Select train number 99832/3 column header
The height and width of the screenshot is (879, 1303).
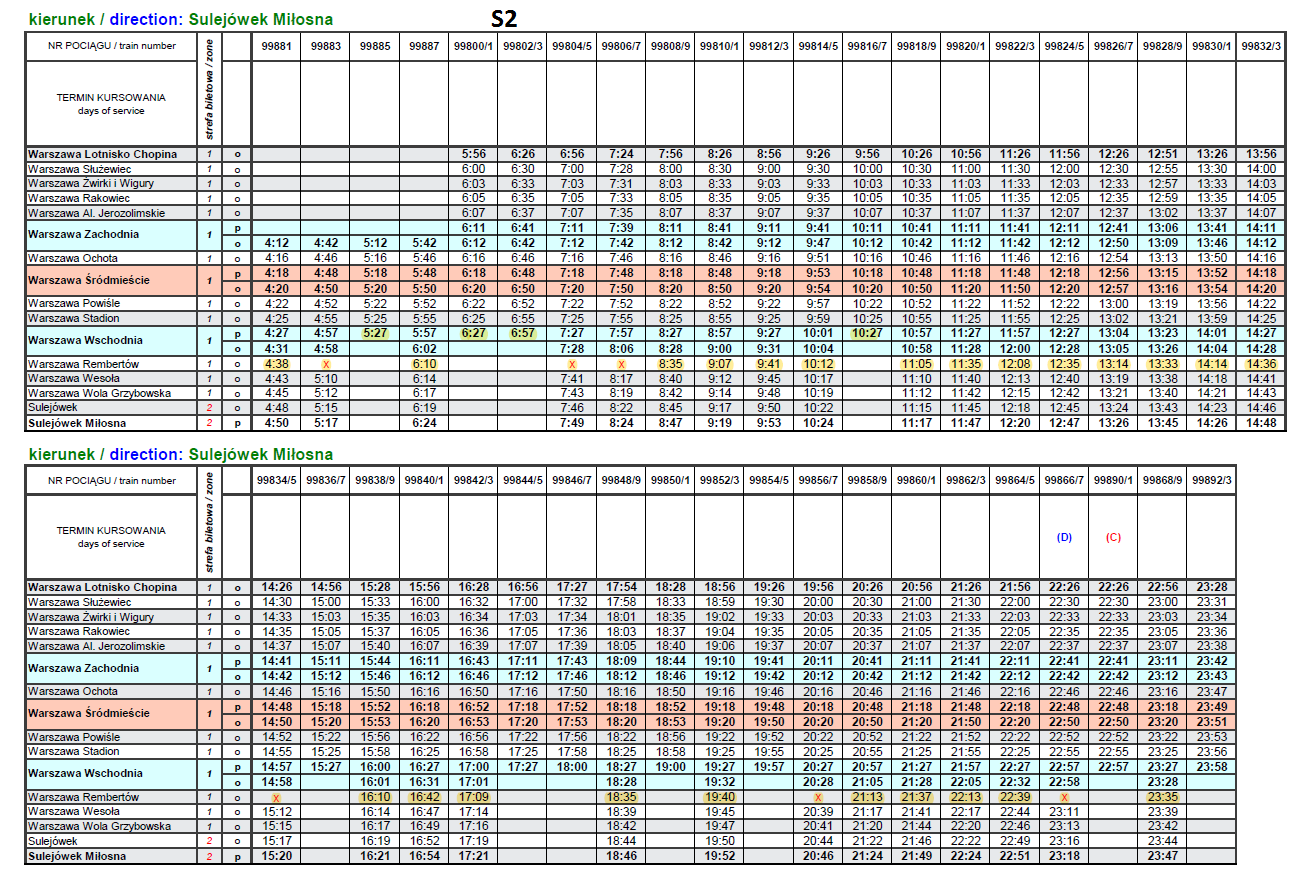tap(1260, 46)
